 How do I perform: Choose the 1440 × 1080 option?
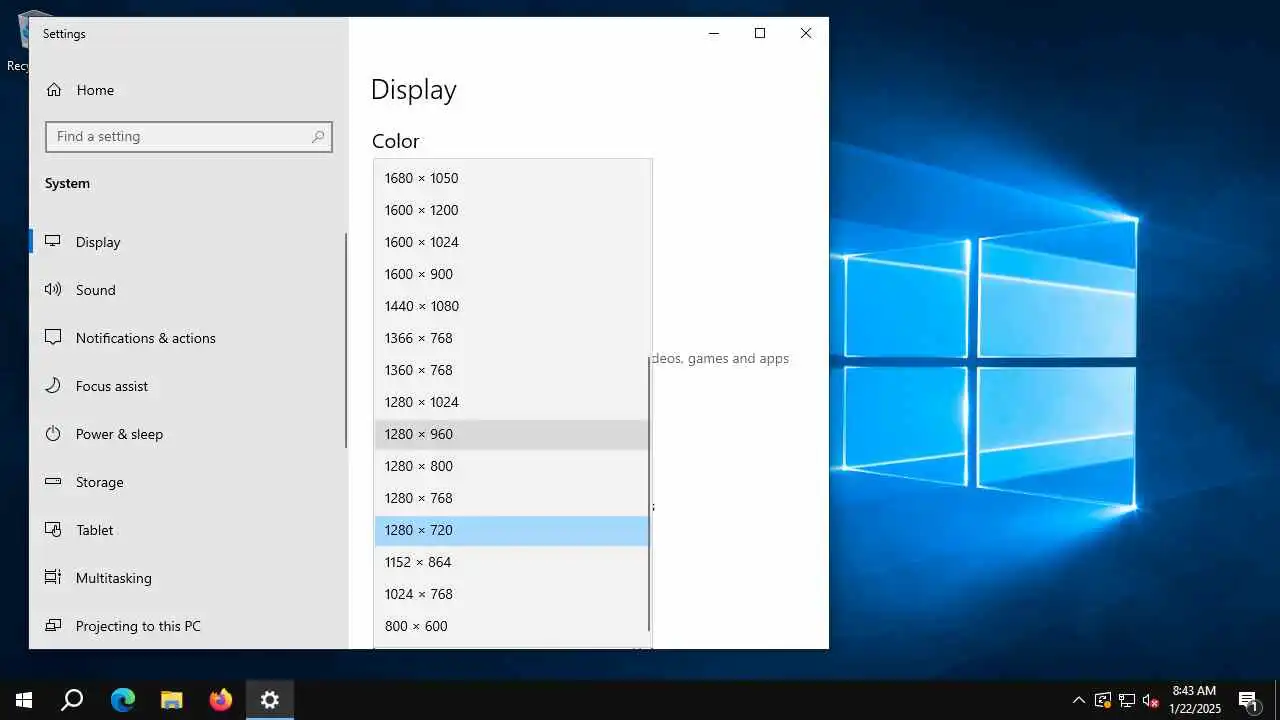[512, 306]
